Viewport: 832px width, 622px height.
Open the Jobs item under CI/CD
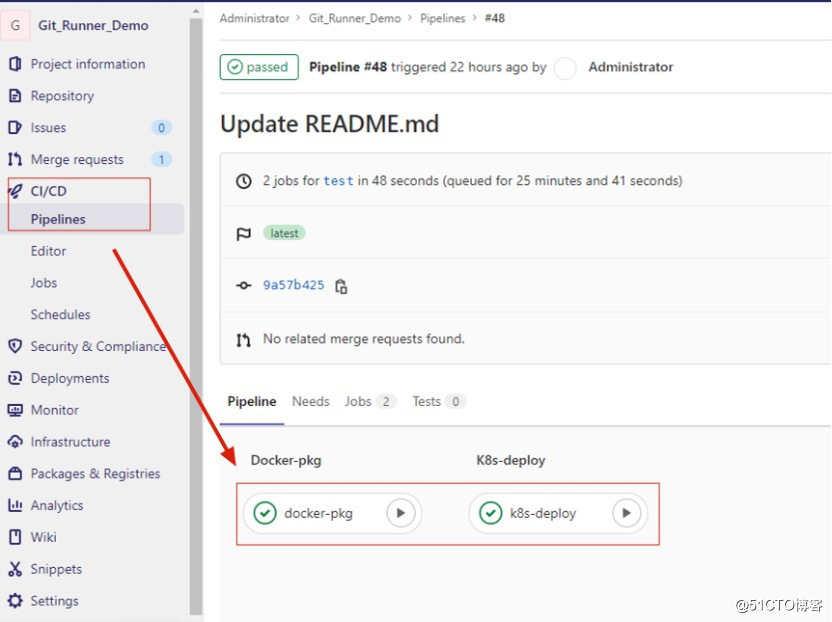[44, 283]
